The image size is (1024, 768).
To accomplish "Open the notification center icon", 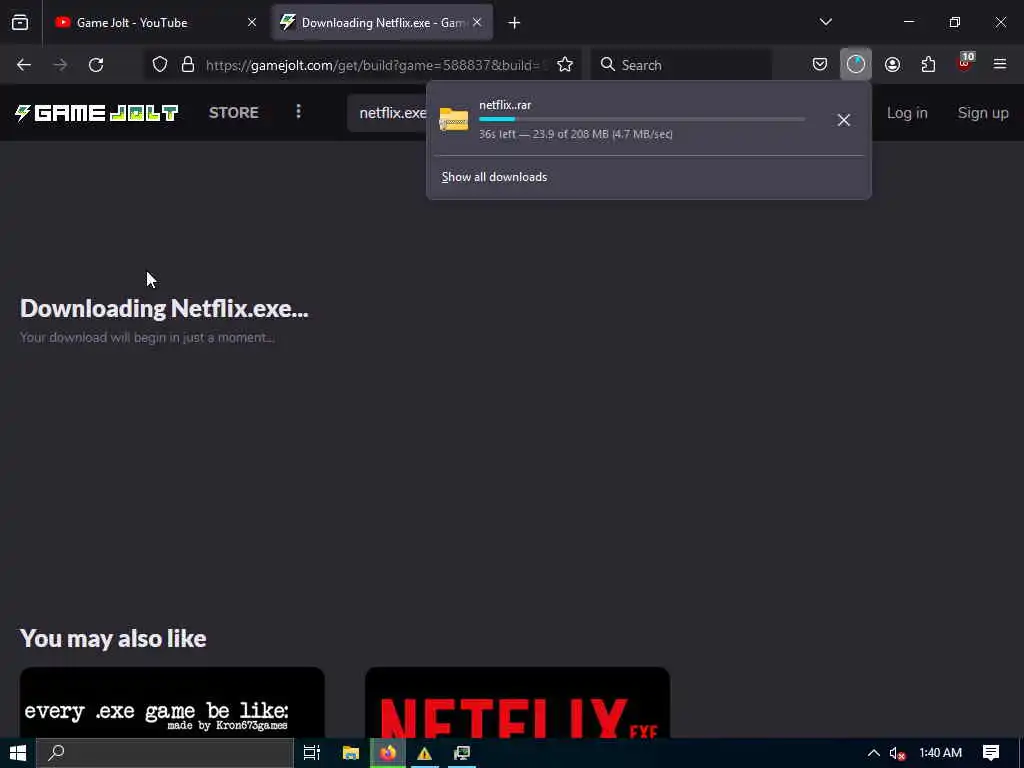I will click(991, 753).
